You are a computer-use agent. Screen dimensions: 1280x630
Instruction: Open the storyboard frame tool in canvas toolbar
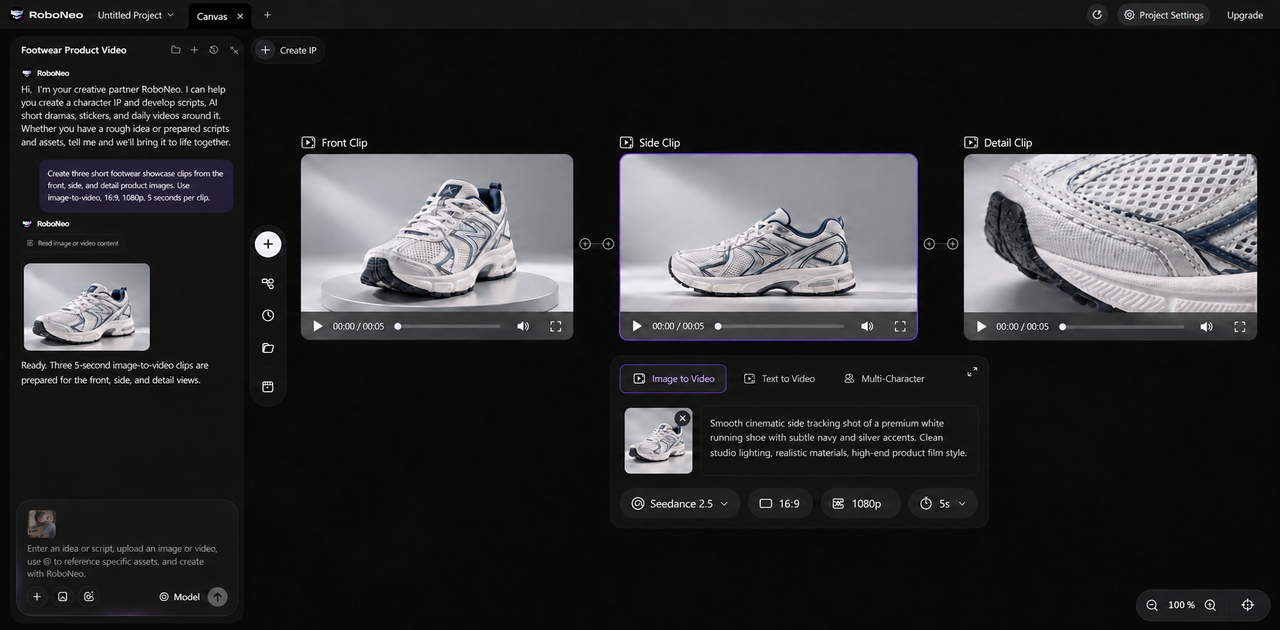pyautogui.click(x=268, y=386)
